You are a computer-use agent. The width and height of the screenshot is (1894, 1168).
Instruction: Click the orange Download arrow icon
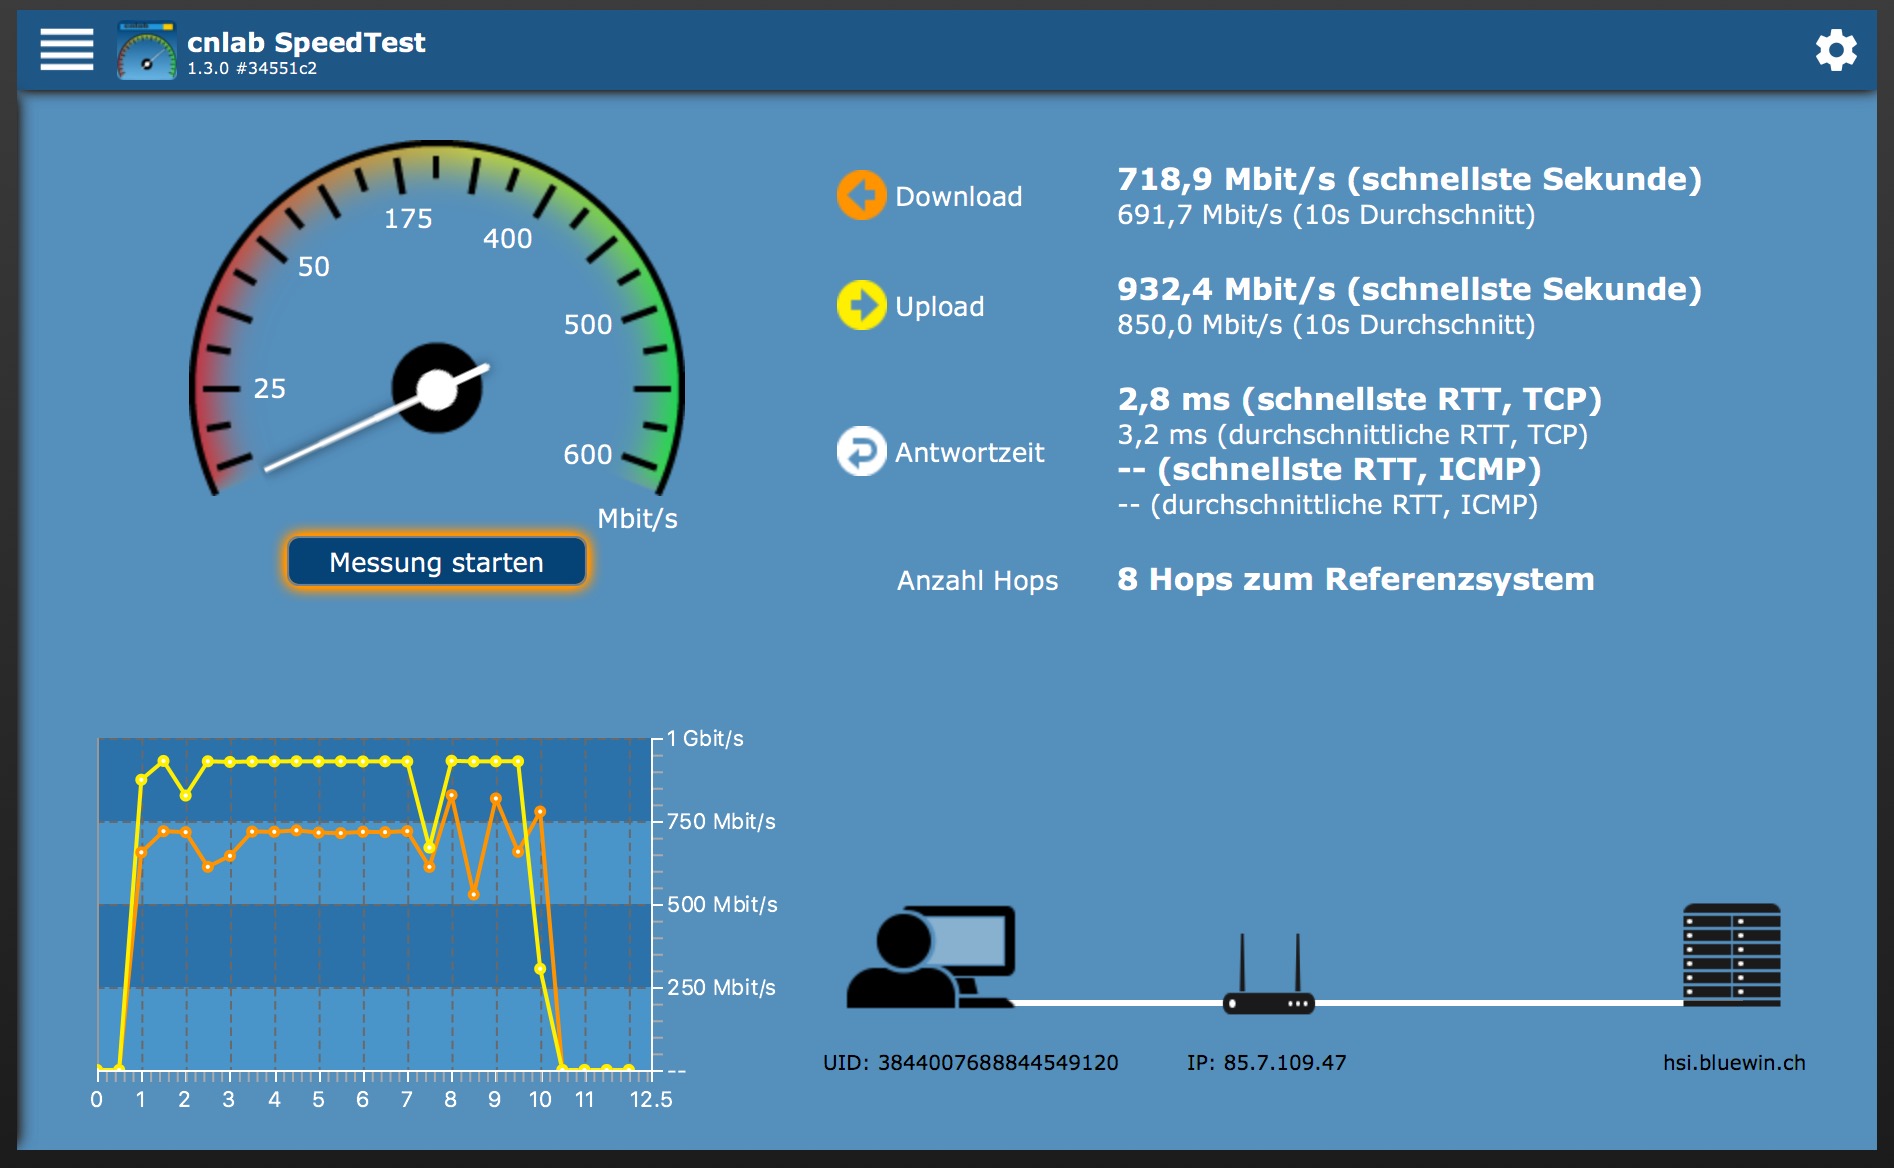coord(861,195)
